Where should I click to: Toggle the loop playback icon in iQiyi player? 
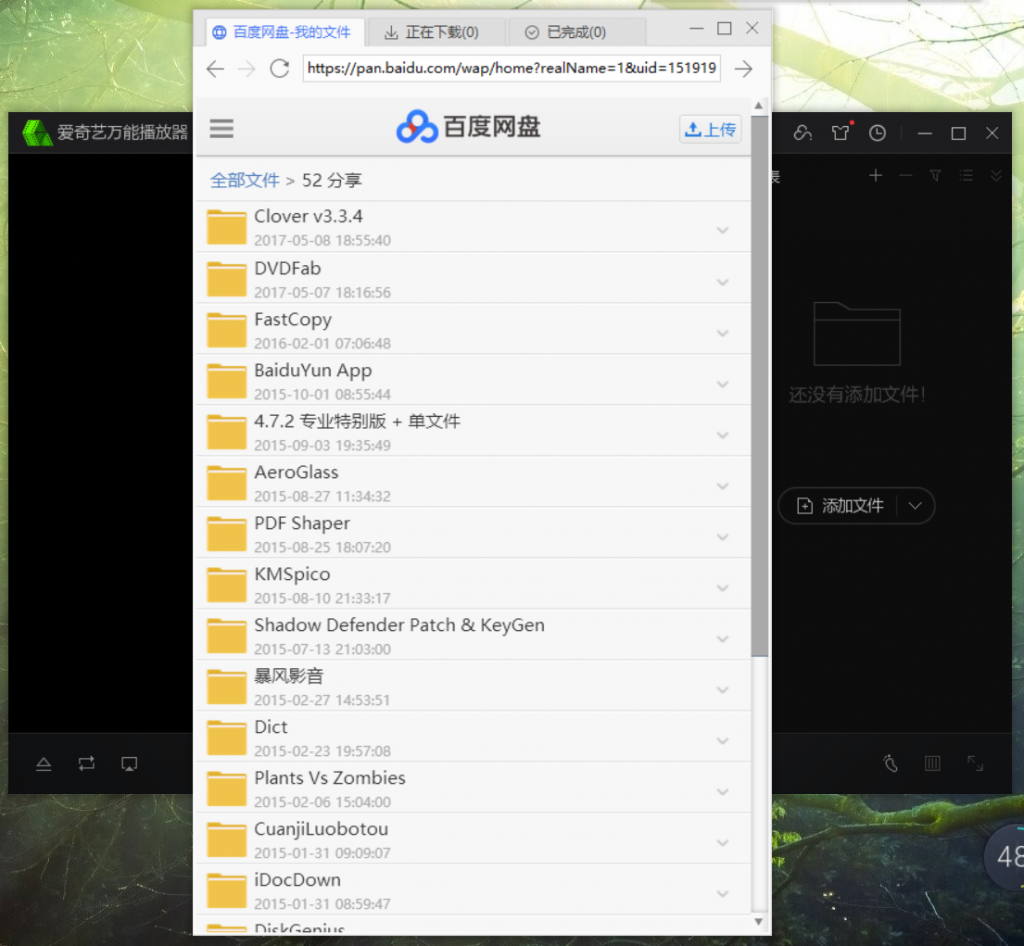[86, 763]
